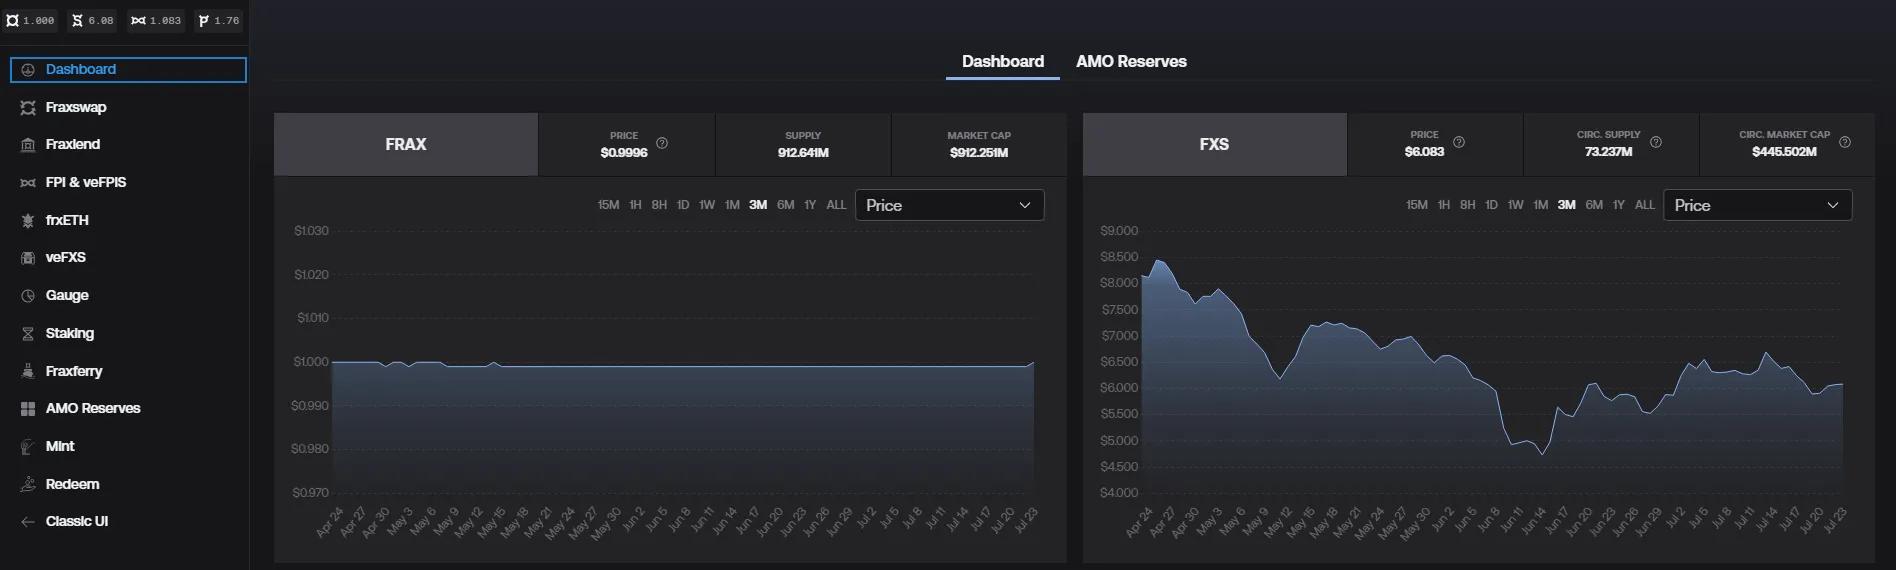Select the active 3M range on FXS chart
The width and height of the screenshot is (1896, 570).
pos(1567,205)
